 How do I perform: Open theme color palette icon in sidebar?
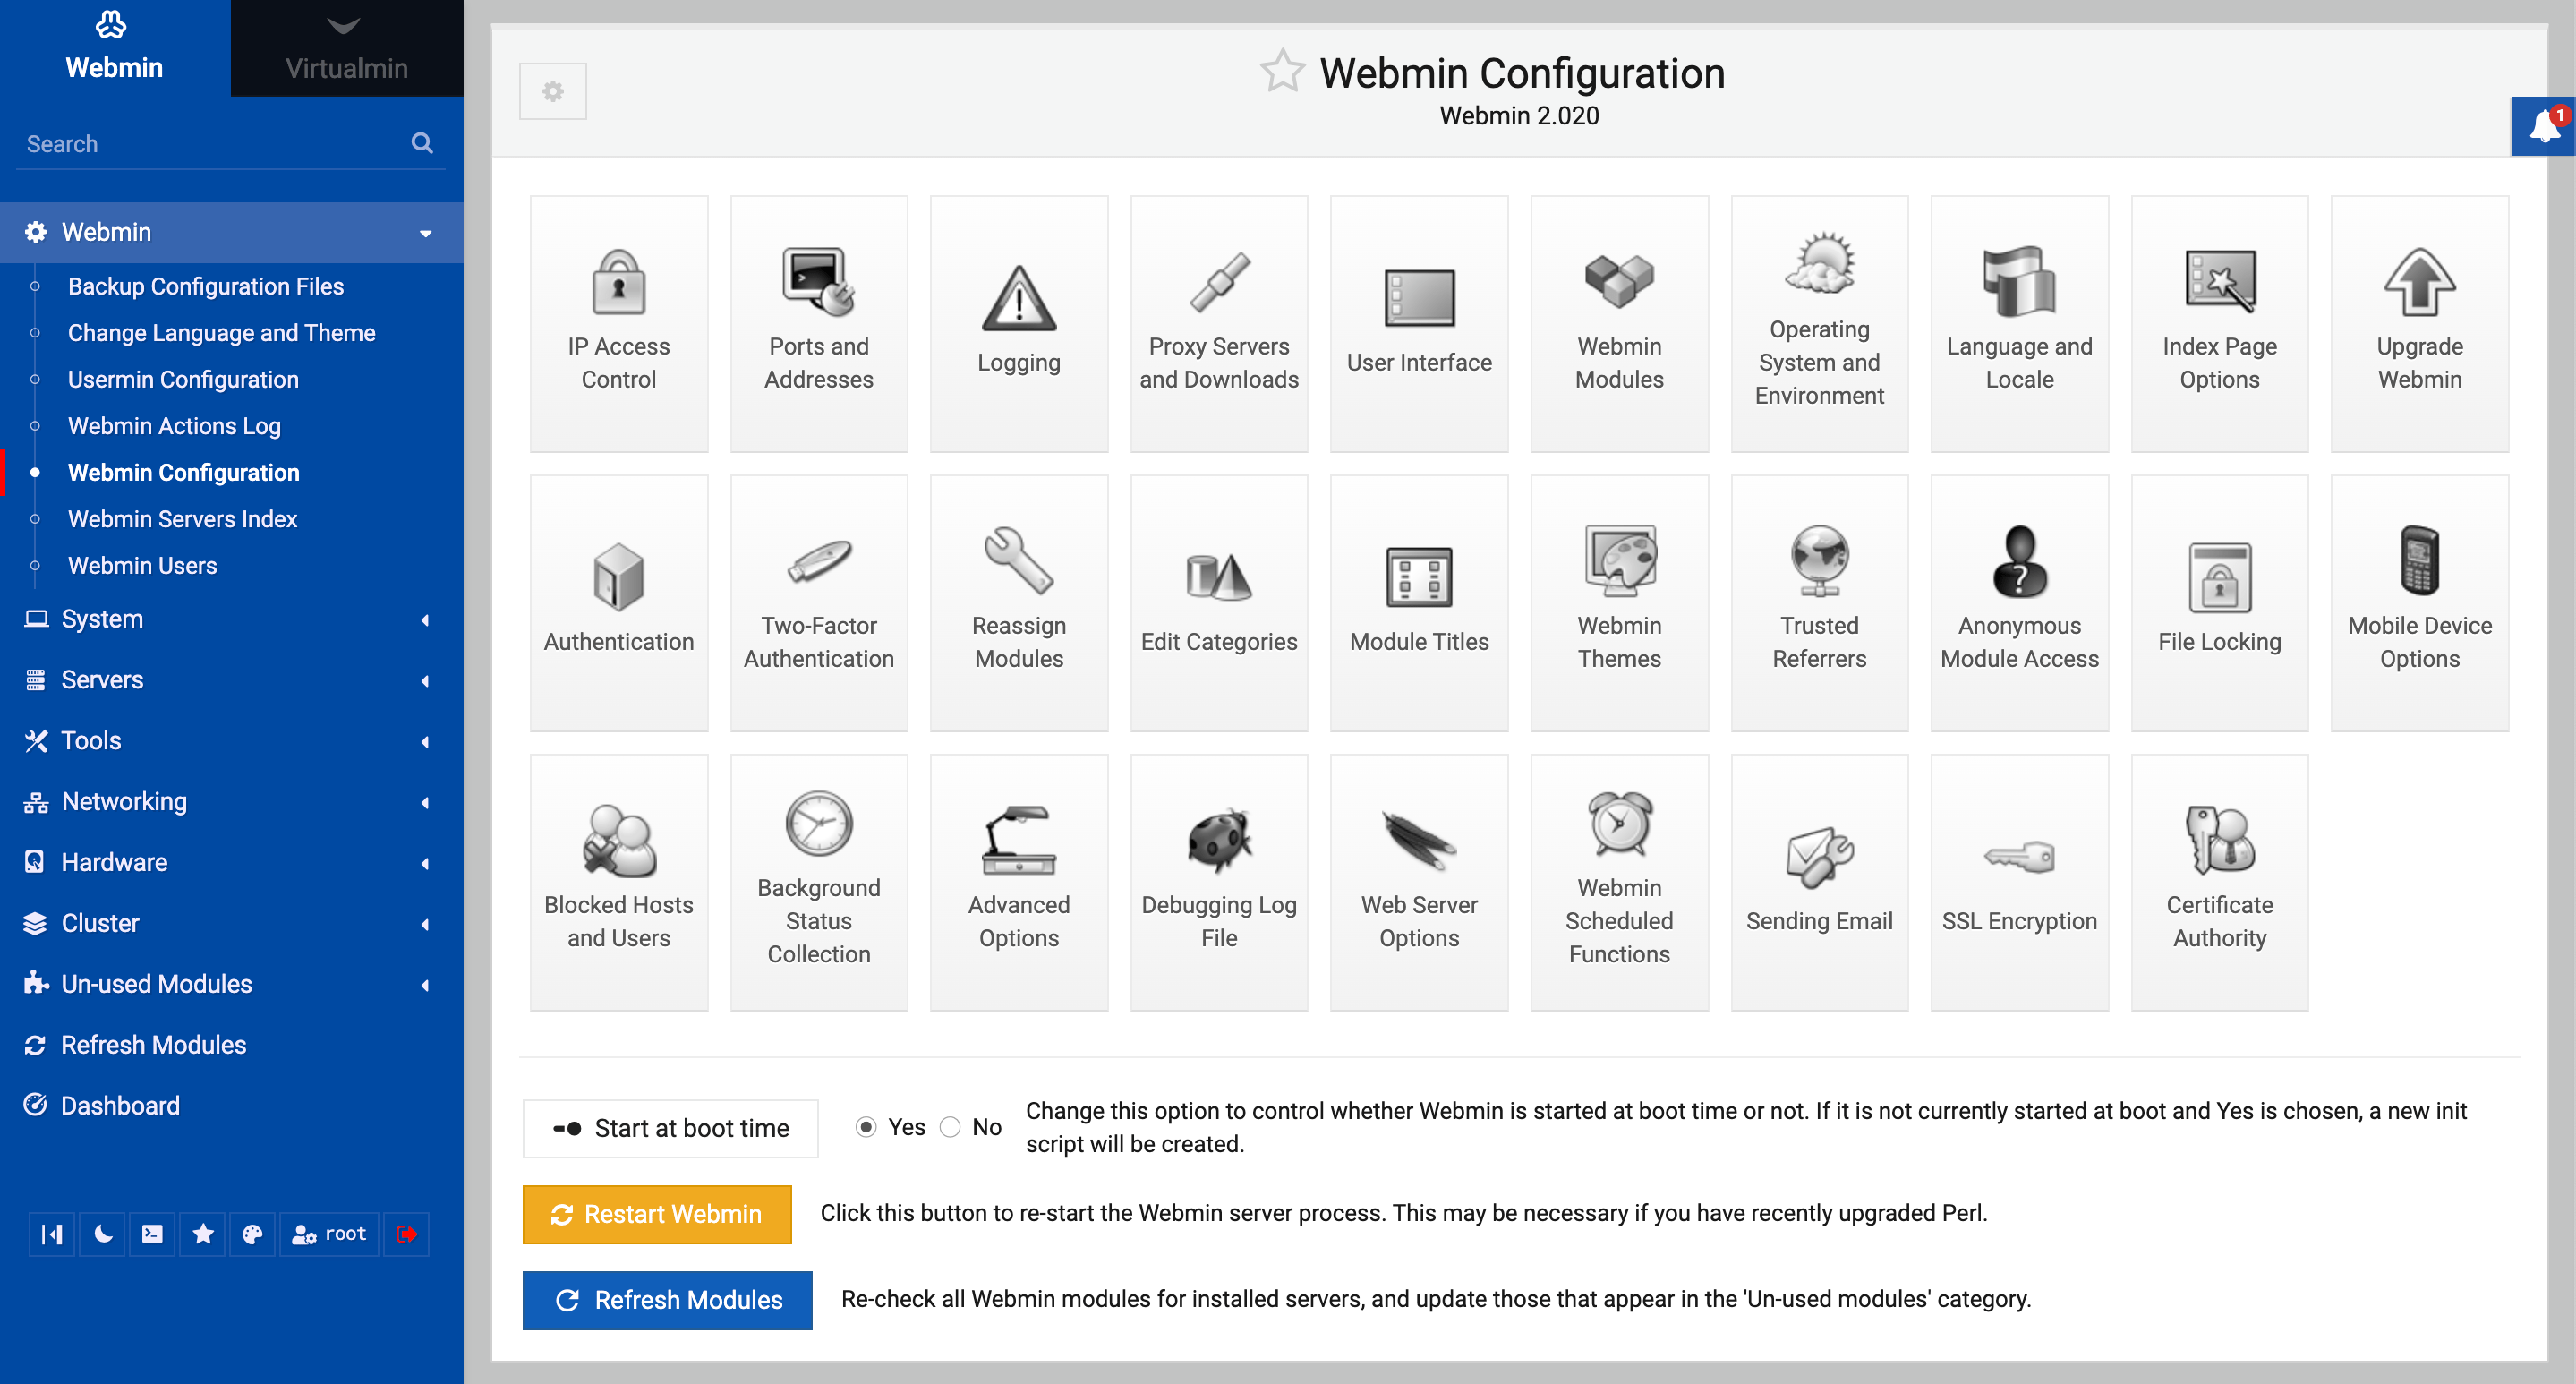coord(252,1234)
